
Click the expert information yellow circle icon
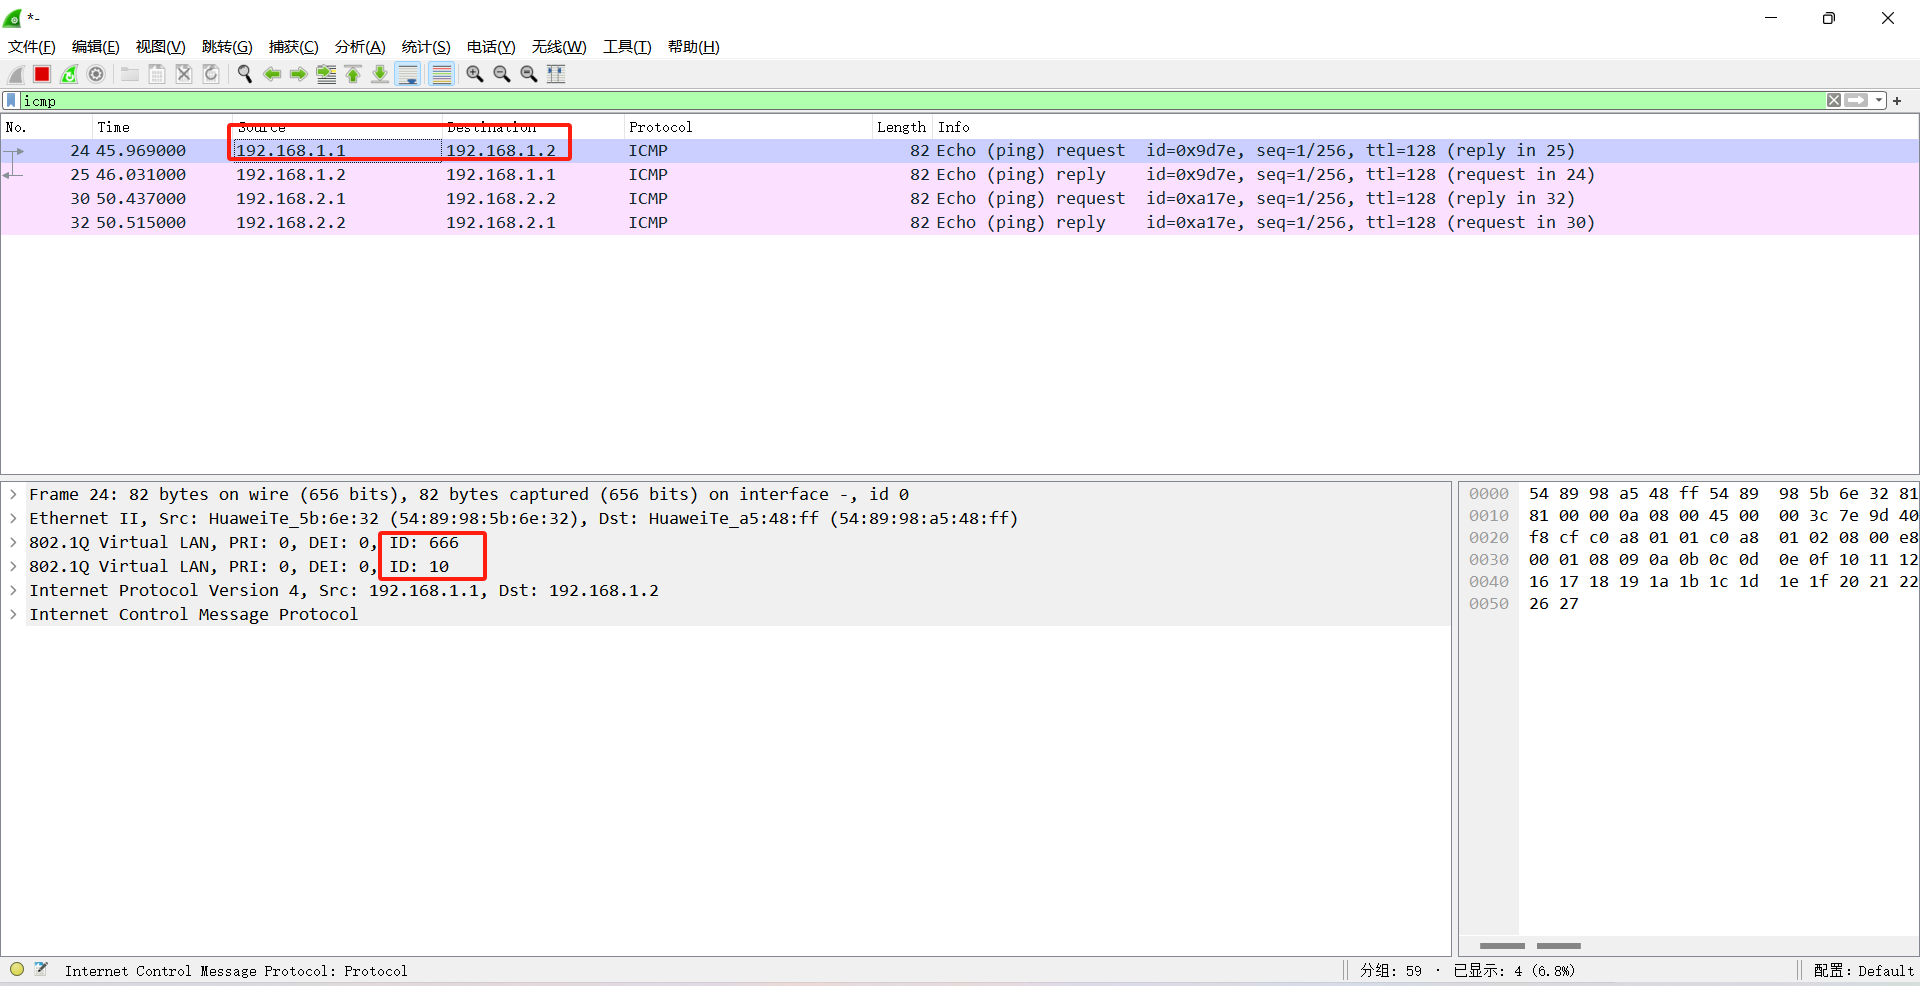17,969
